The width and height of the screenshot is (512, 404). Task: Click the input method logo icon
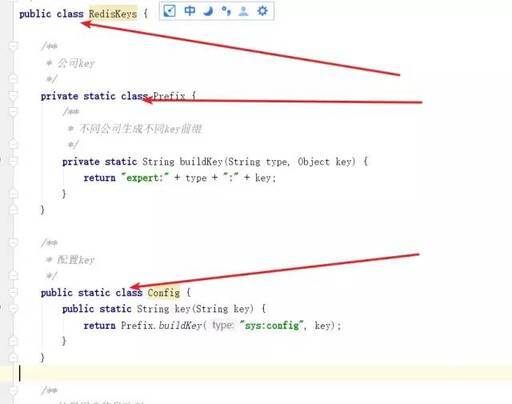(x=169, y=11)
